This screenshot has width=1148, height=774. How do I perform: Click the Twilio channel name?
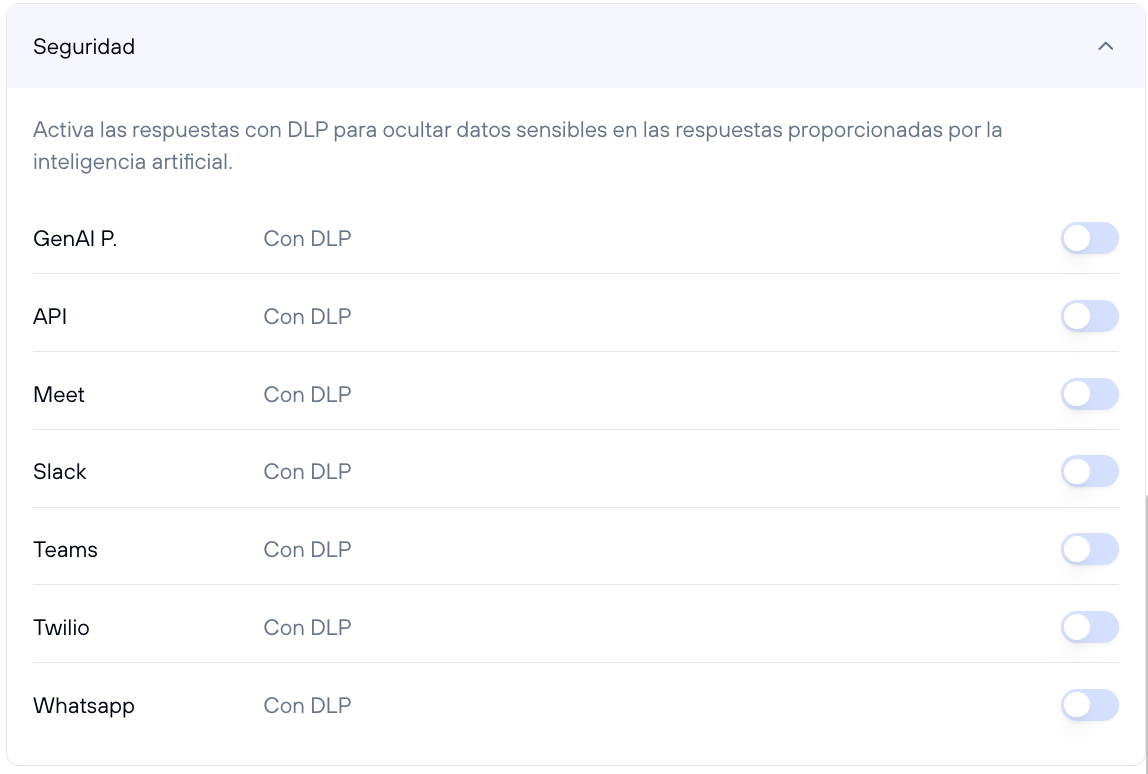(x=62, y=627)
